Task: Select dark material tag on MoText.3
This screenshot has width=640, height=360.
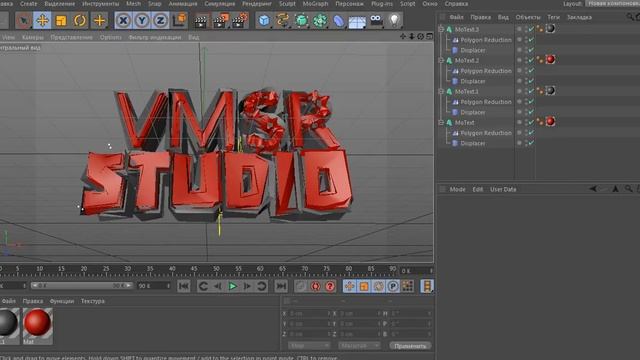Action: (x=550, y=29)
